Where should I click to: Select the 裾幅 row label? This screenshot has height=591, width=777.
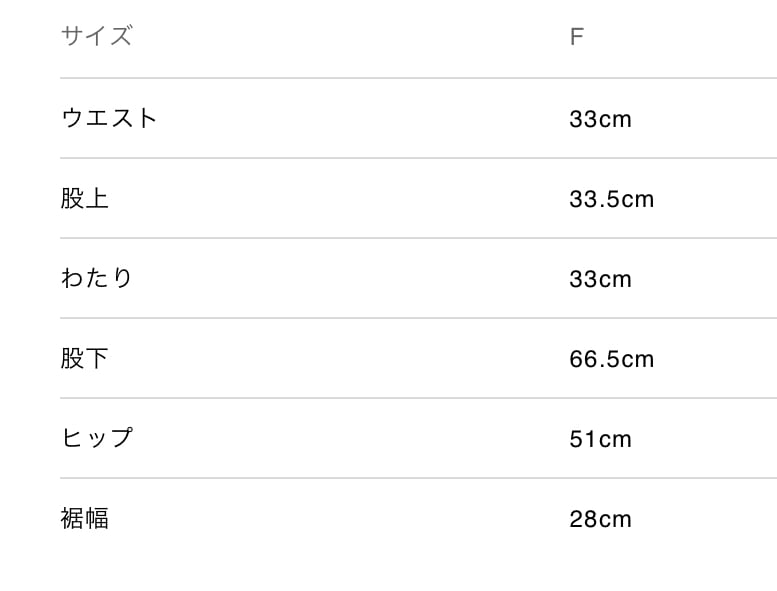click(x=84, y=518)
